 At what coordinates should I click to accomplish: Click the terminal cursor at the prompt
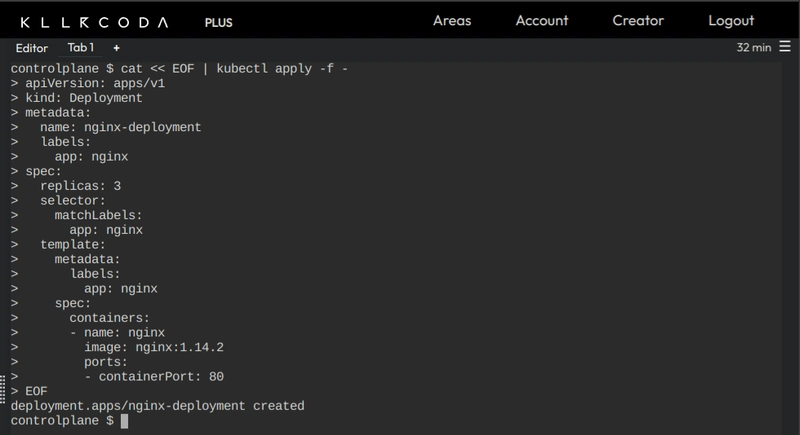(124, 421)
